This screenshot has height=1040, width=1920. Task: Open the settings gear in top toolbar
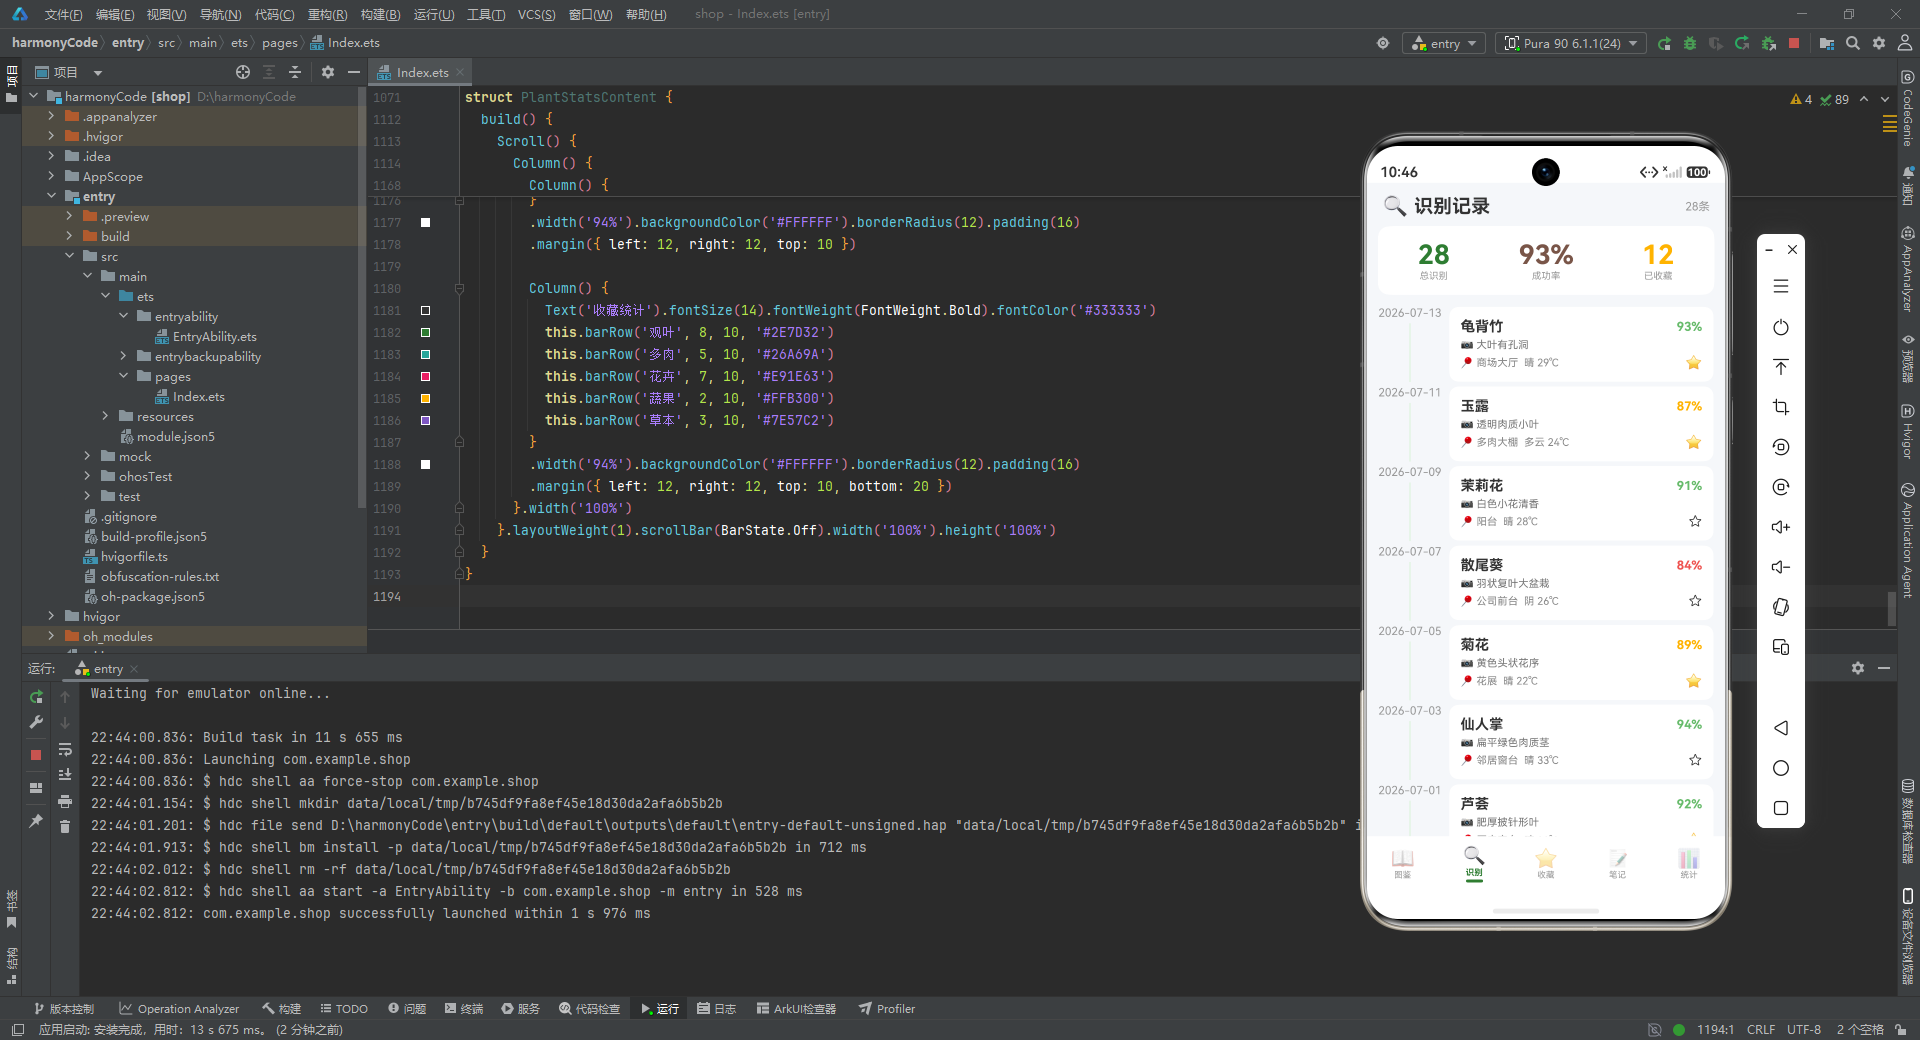[1879, 44]
